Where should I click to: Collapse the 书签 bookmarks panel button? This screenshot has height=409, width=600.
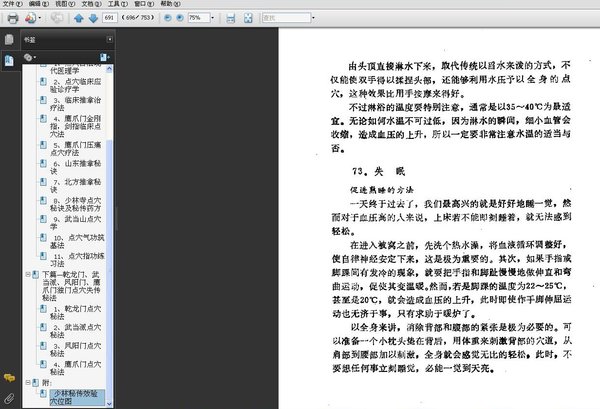[109, 39]
